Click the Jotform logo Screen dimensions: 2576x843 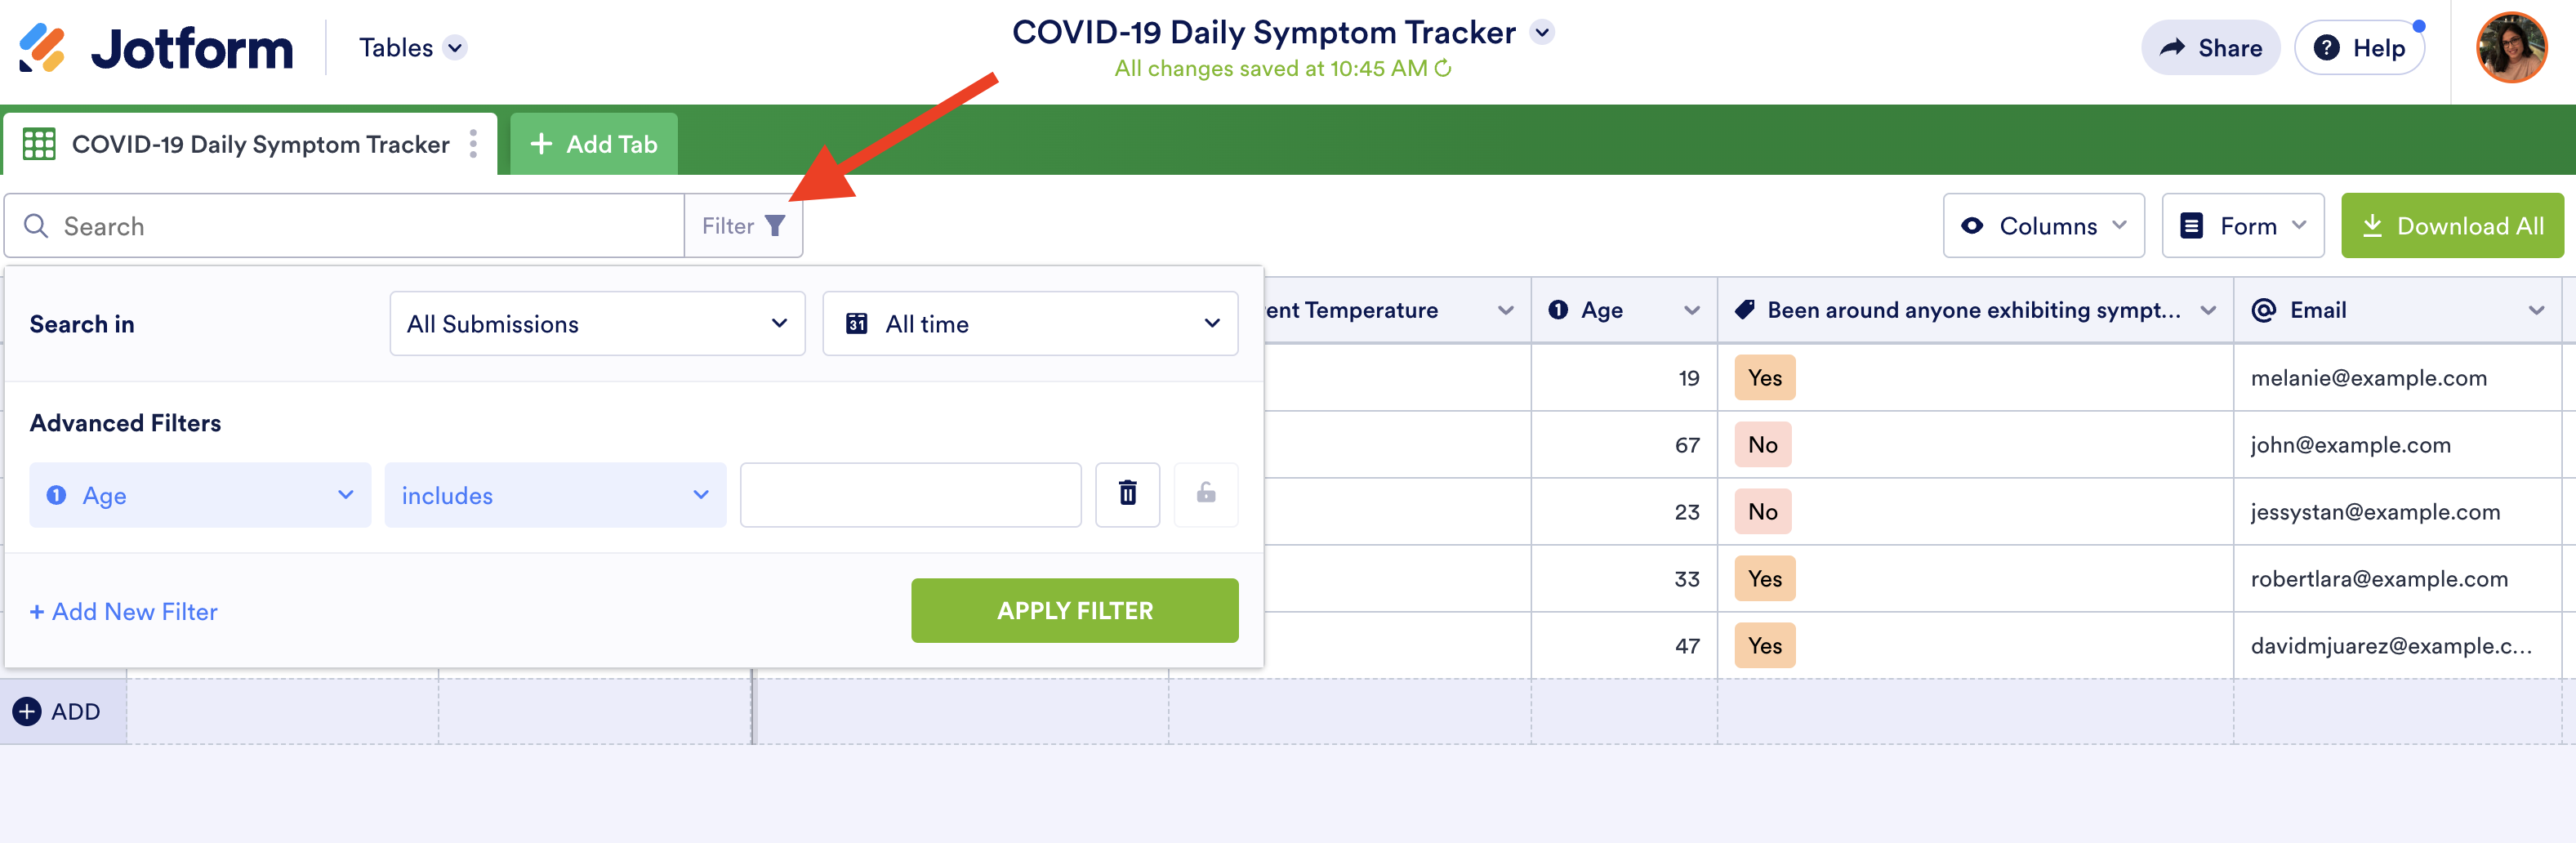(x=157, y=48)
